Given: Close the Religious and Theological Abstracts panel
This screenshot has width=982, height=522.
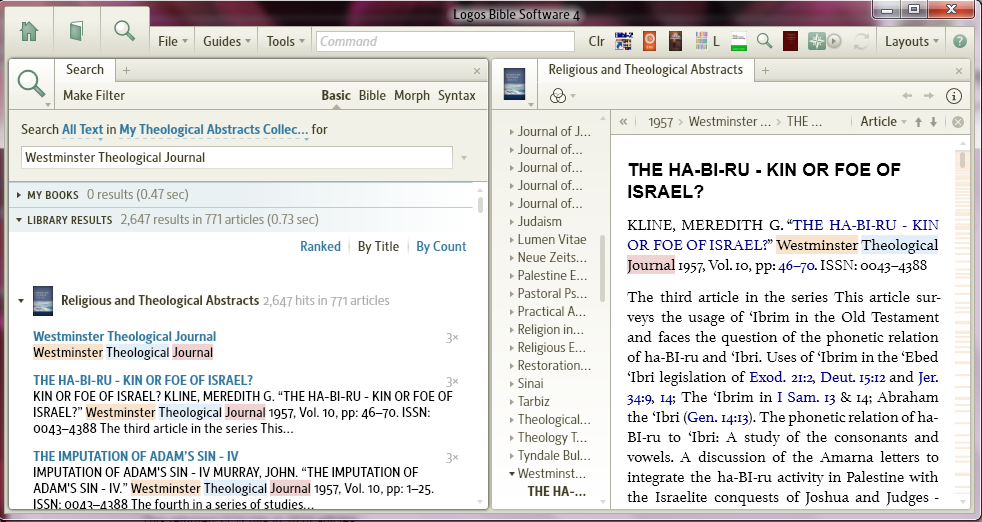Looking at the screenshot, I should tap(959, 71).
